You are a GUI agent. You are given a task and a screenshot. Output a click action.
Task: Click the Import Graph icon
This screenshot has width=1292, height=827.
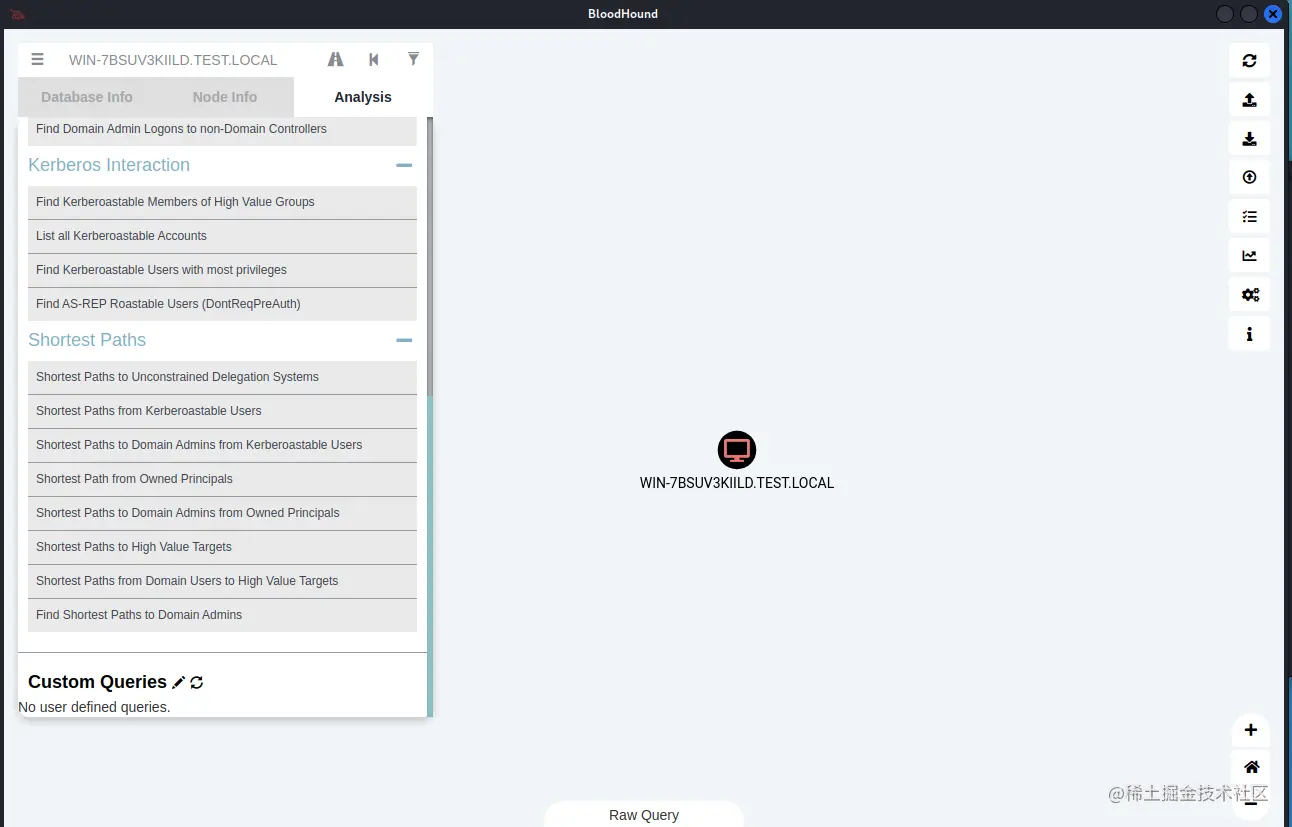coord(1249,138)
